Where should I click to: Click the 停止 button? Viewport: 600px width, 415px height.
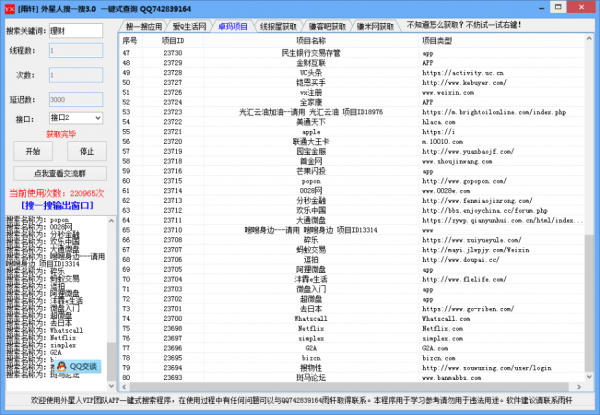(x=87, y=151)
